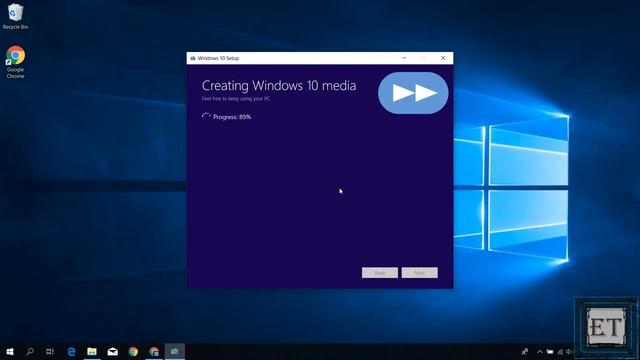Open File Explorer from taskbar
The height and width of the screenshot is (360, 640).
coord(92,351)
